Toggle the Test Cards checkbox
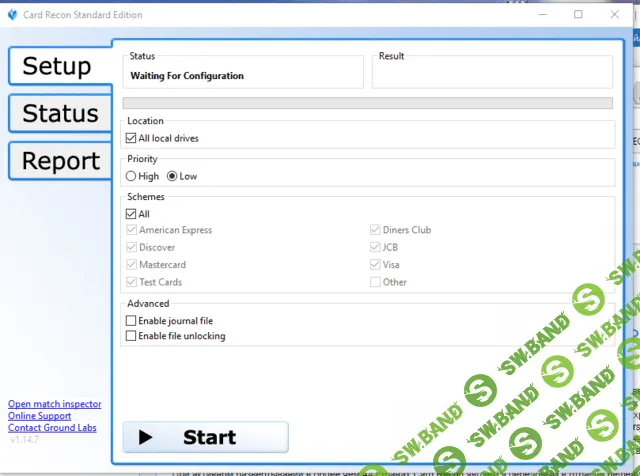 131,282
